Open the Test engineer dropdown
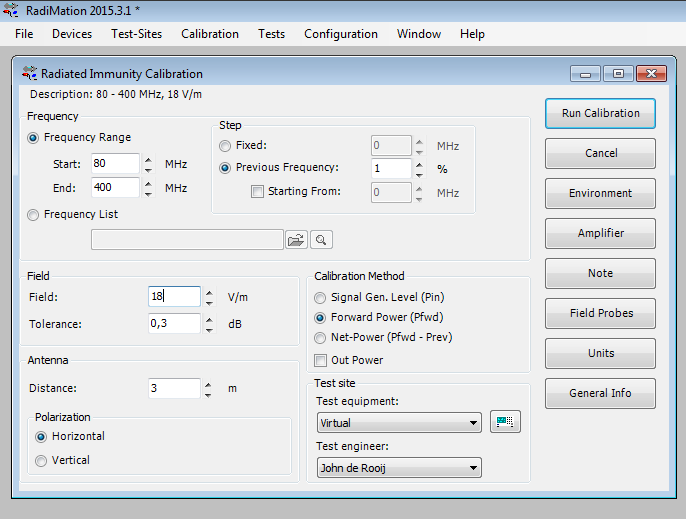Screen dimensions: 686x519 tap(399, 468)
